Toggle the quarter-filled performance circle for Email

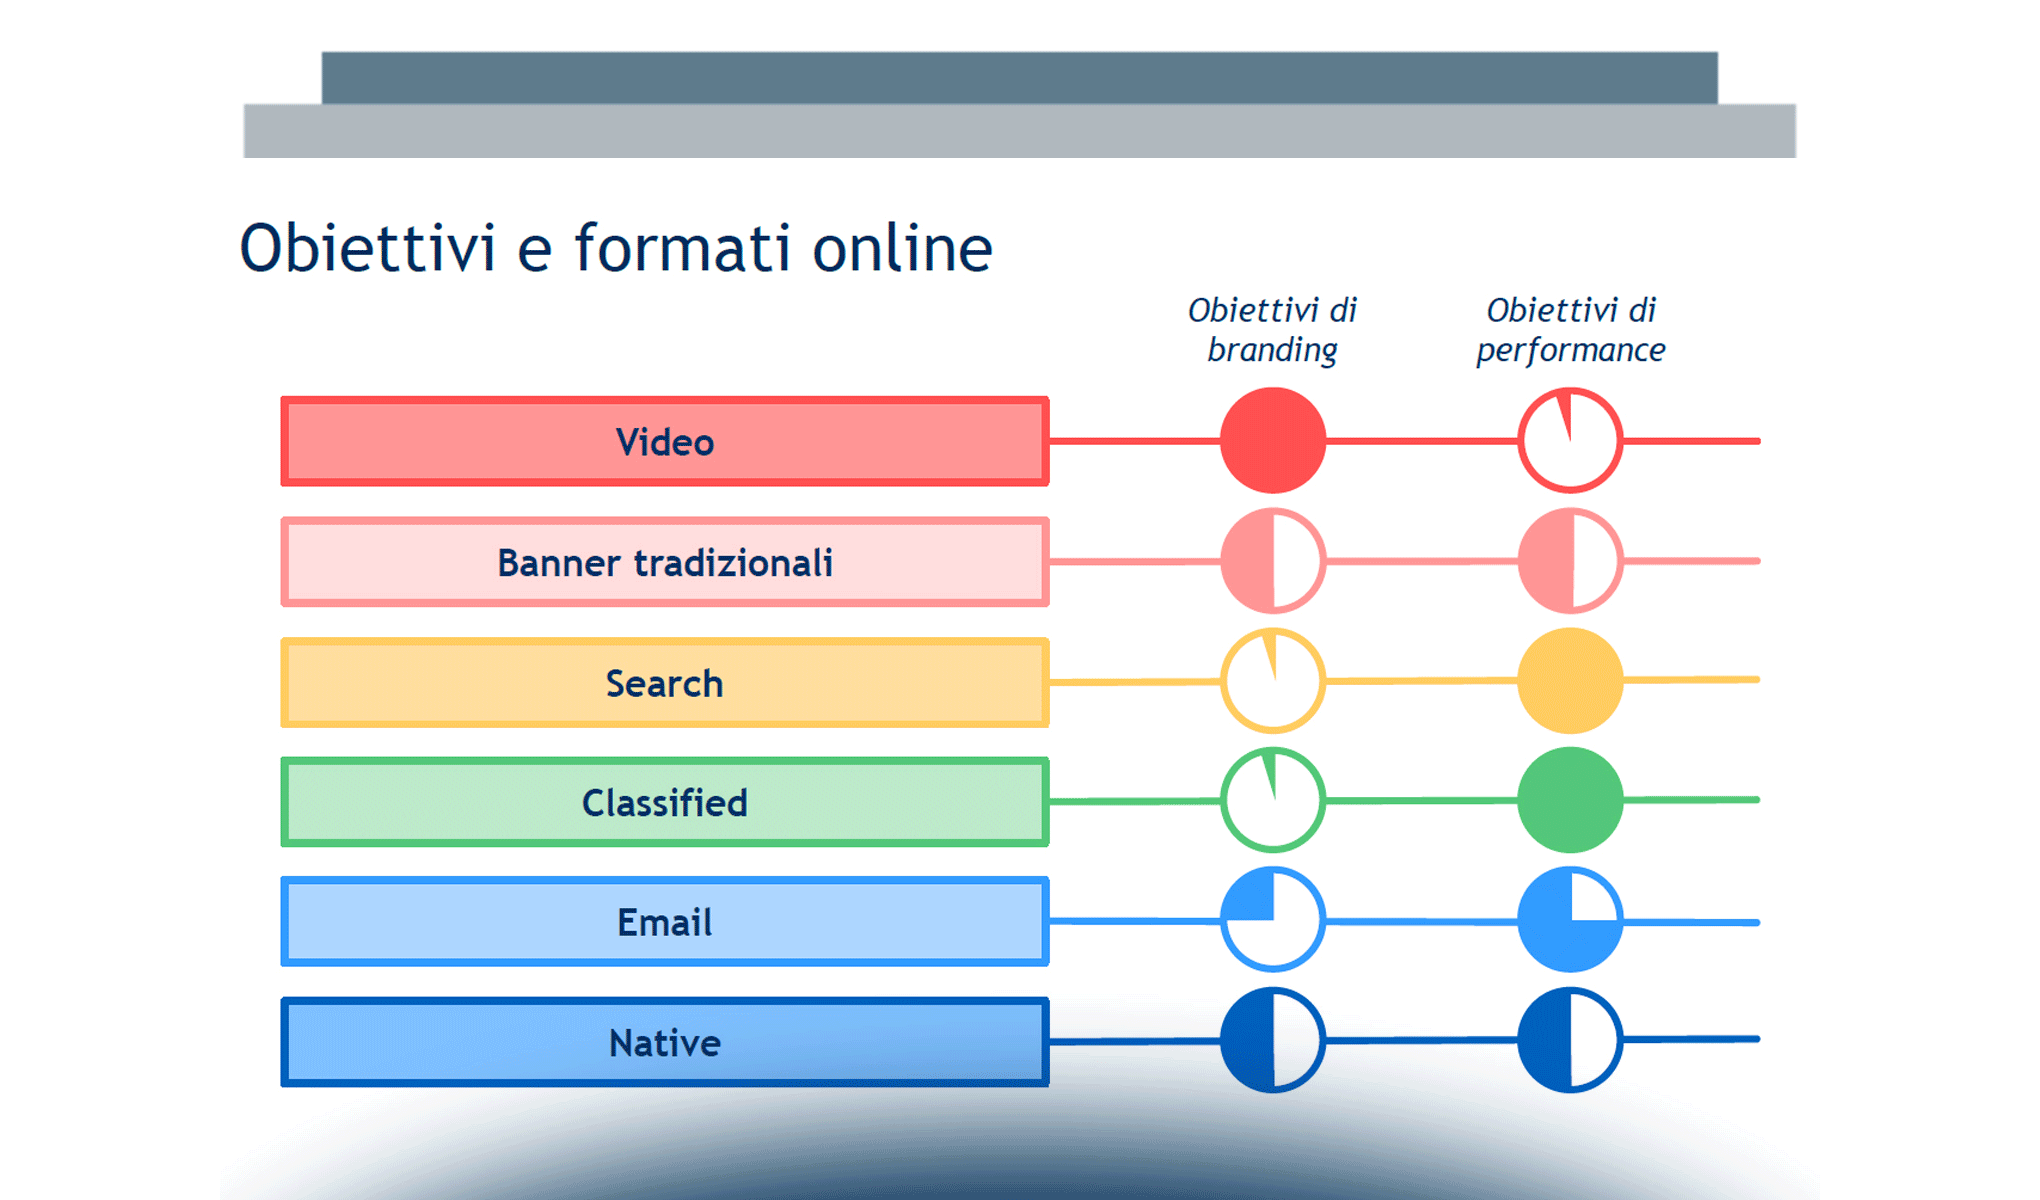tap(1569, 922)
